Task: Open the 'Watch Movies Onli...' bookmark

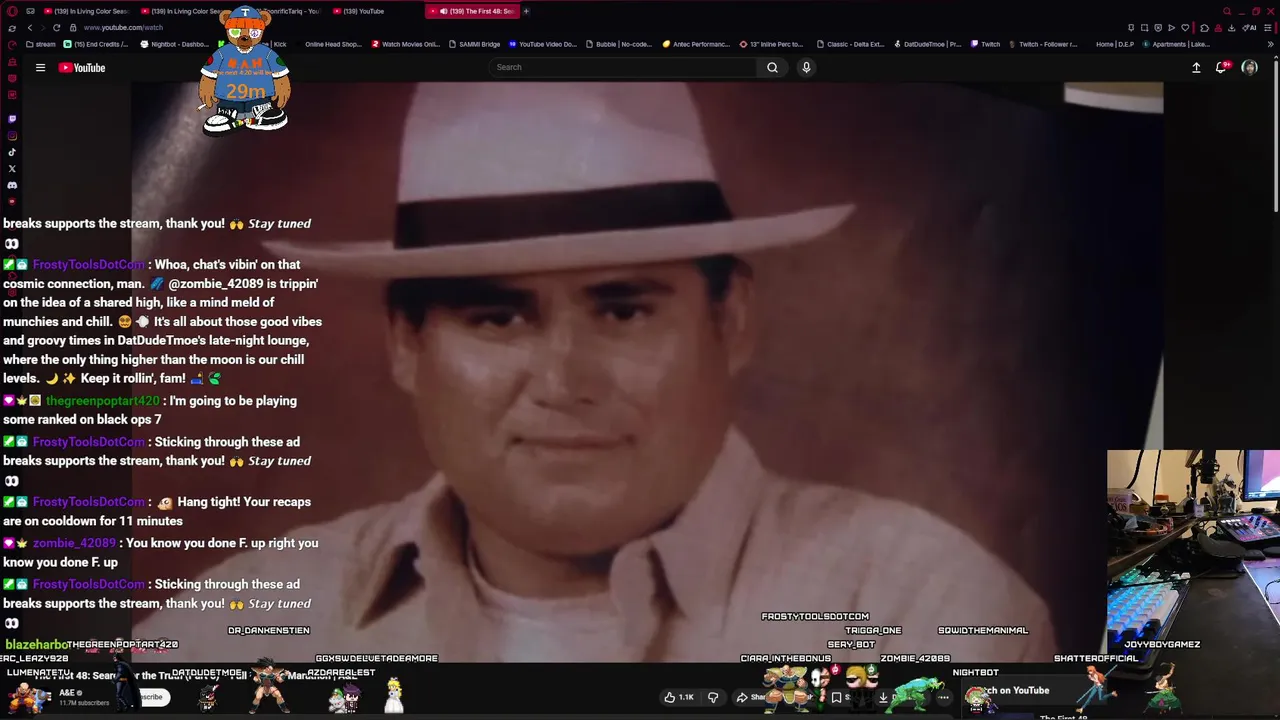Action: click(x=406, y=44)
